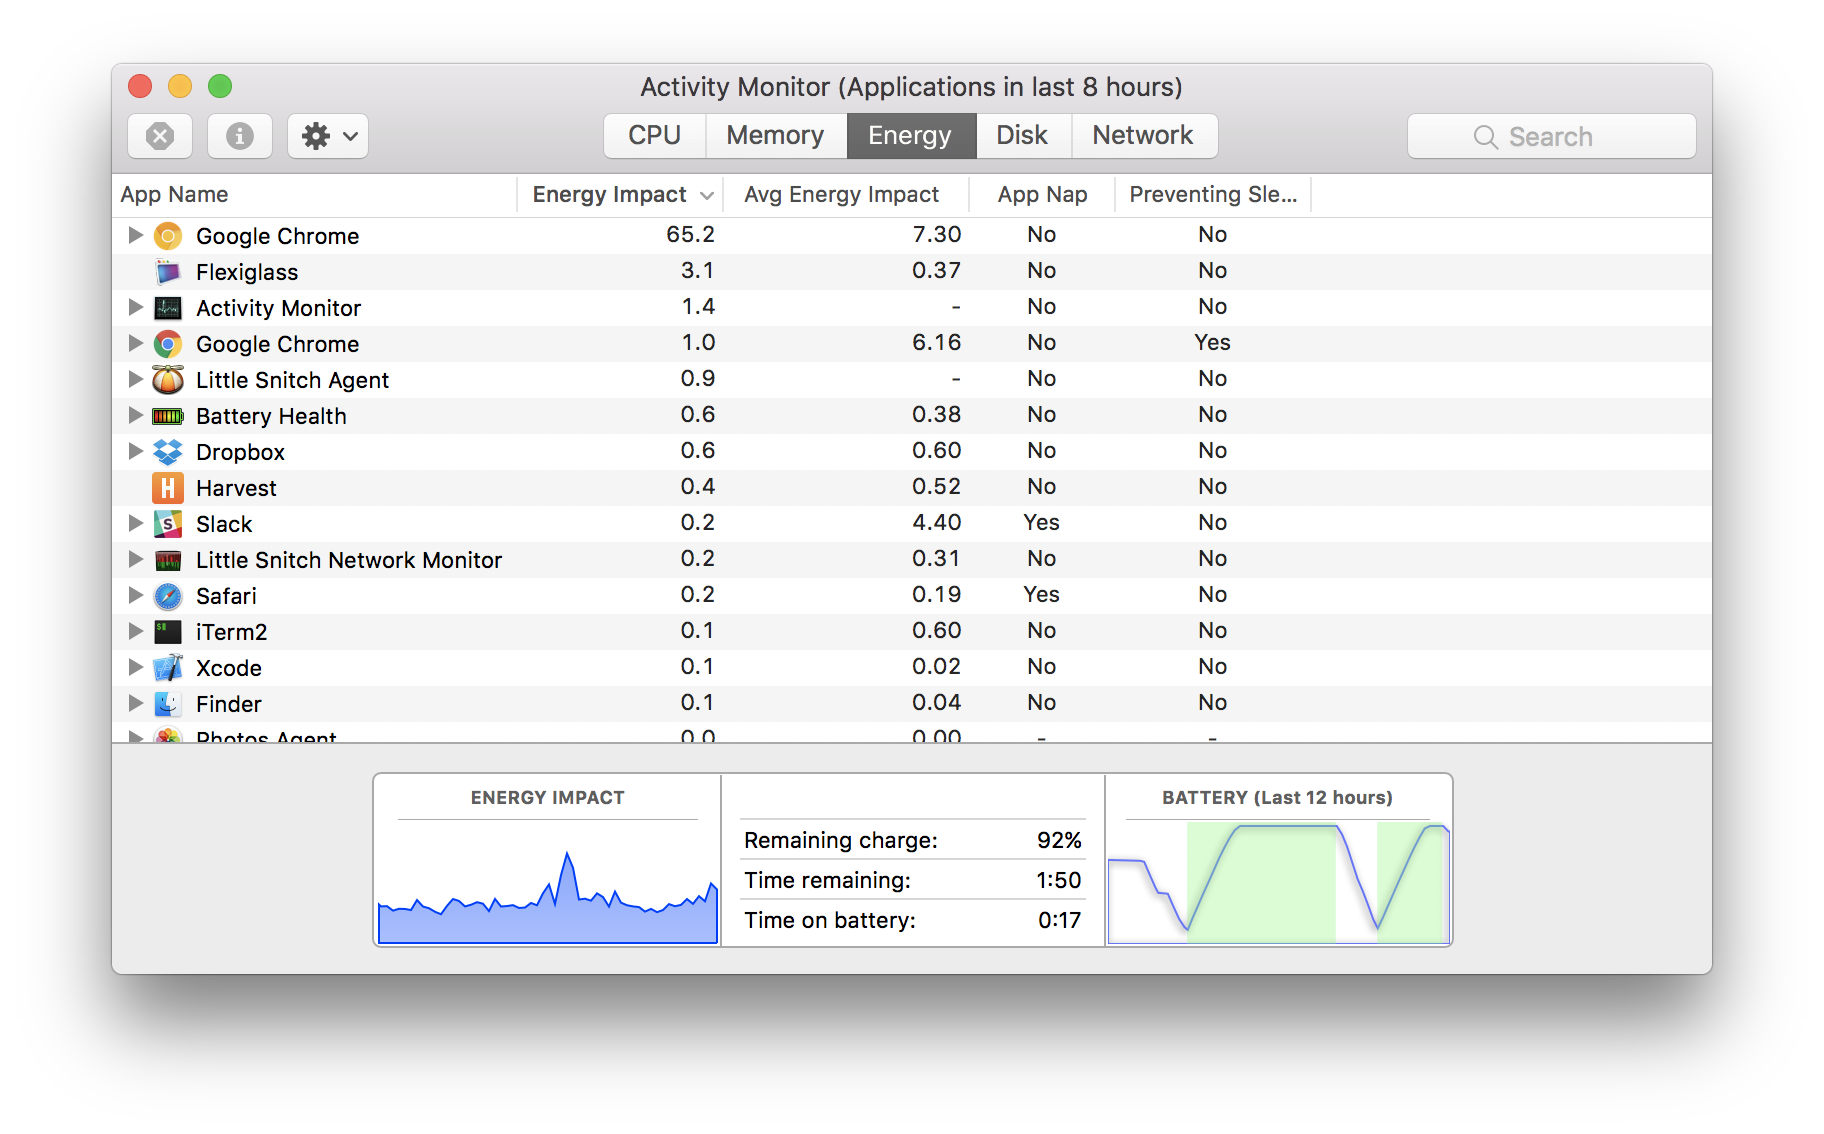Expand the Battery Health row

[x=135, y=415]
